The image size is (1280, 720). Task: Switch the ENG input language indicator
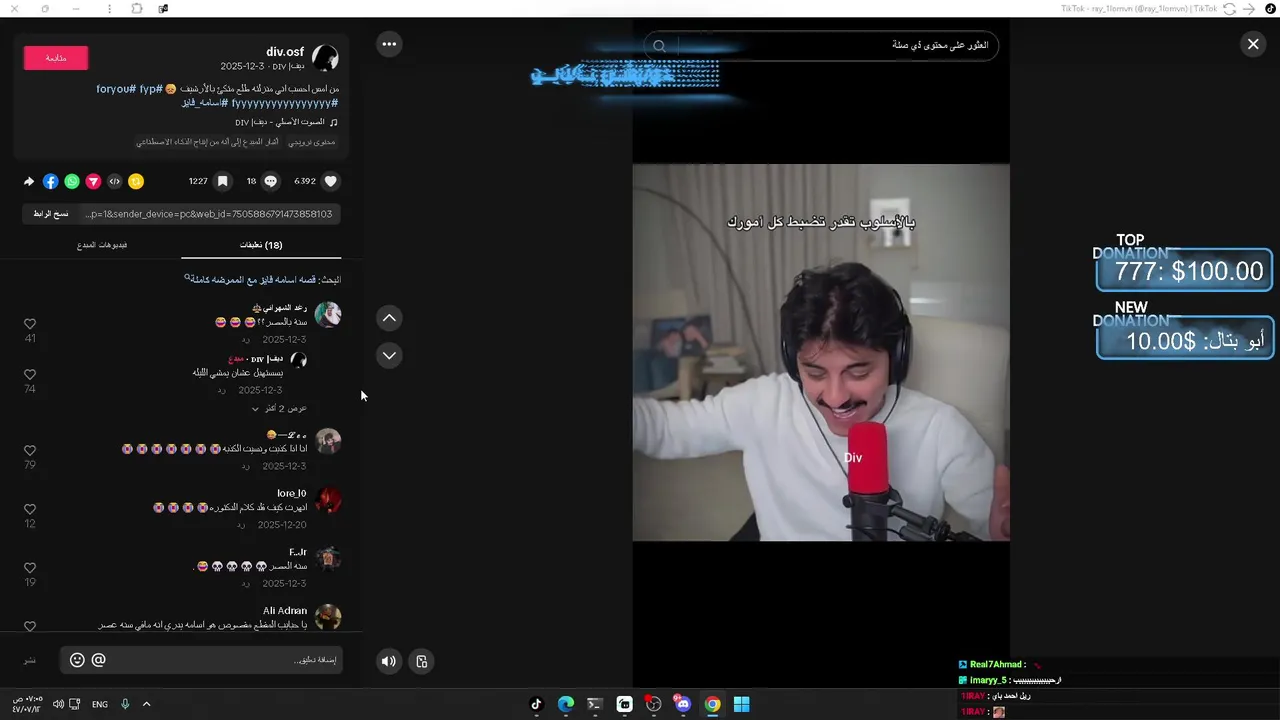click(x=100, y=704)
